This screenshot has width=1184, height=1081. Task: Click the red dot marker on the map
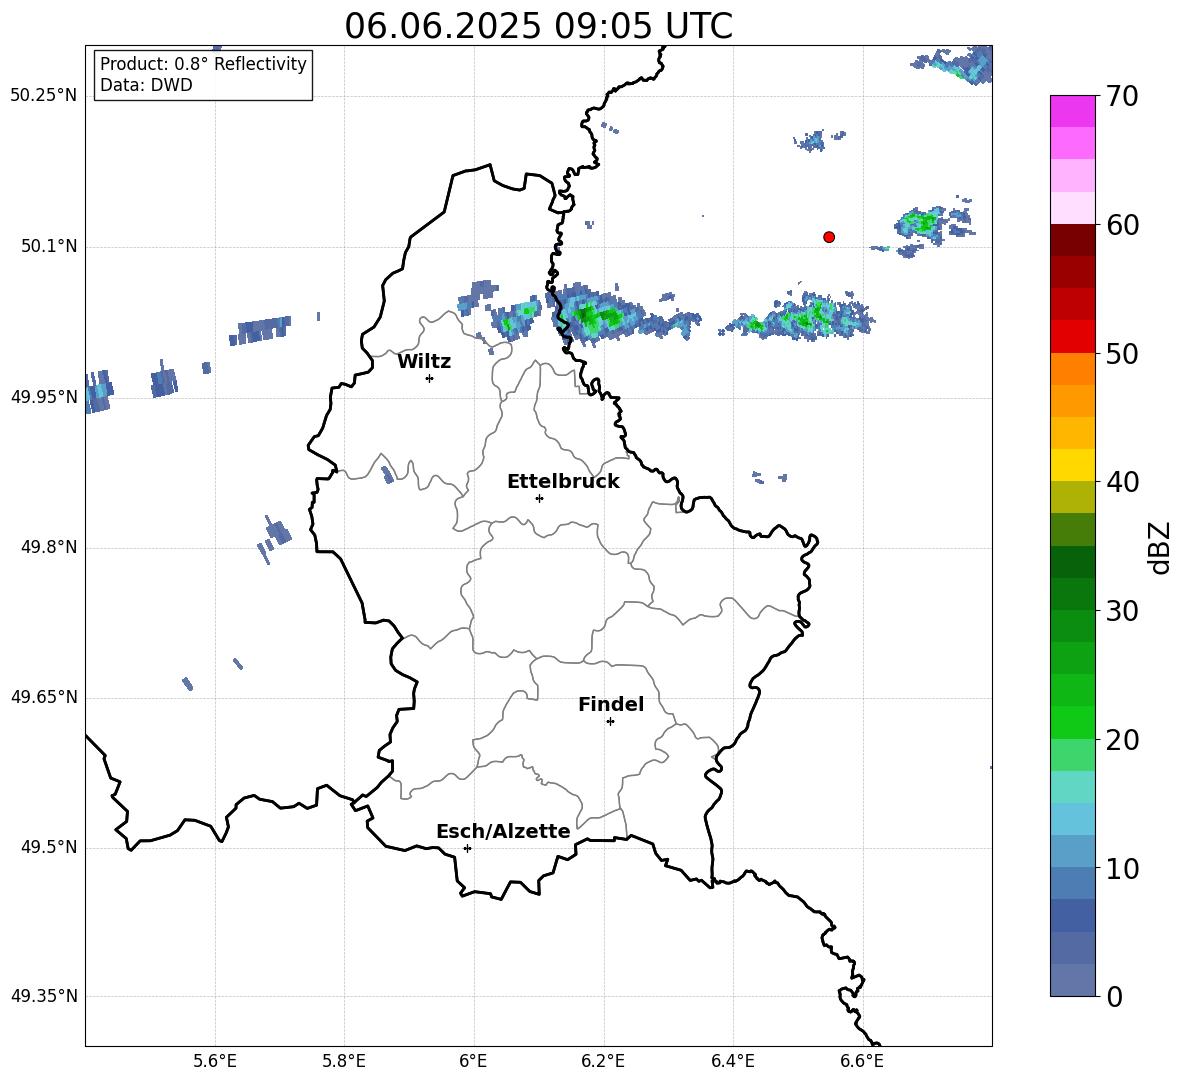point(829,237)
